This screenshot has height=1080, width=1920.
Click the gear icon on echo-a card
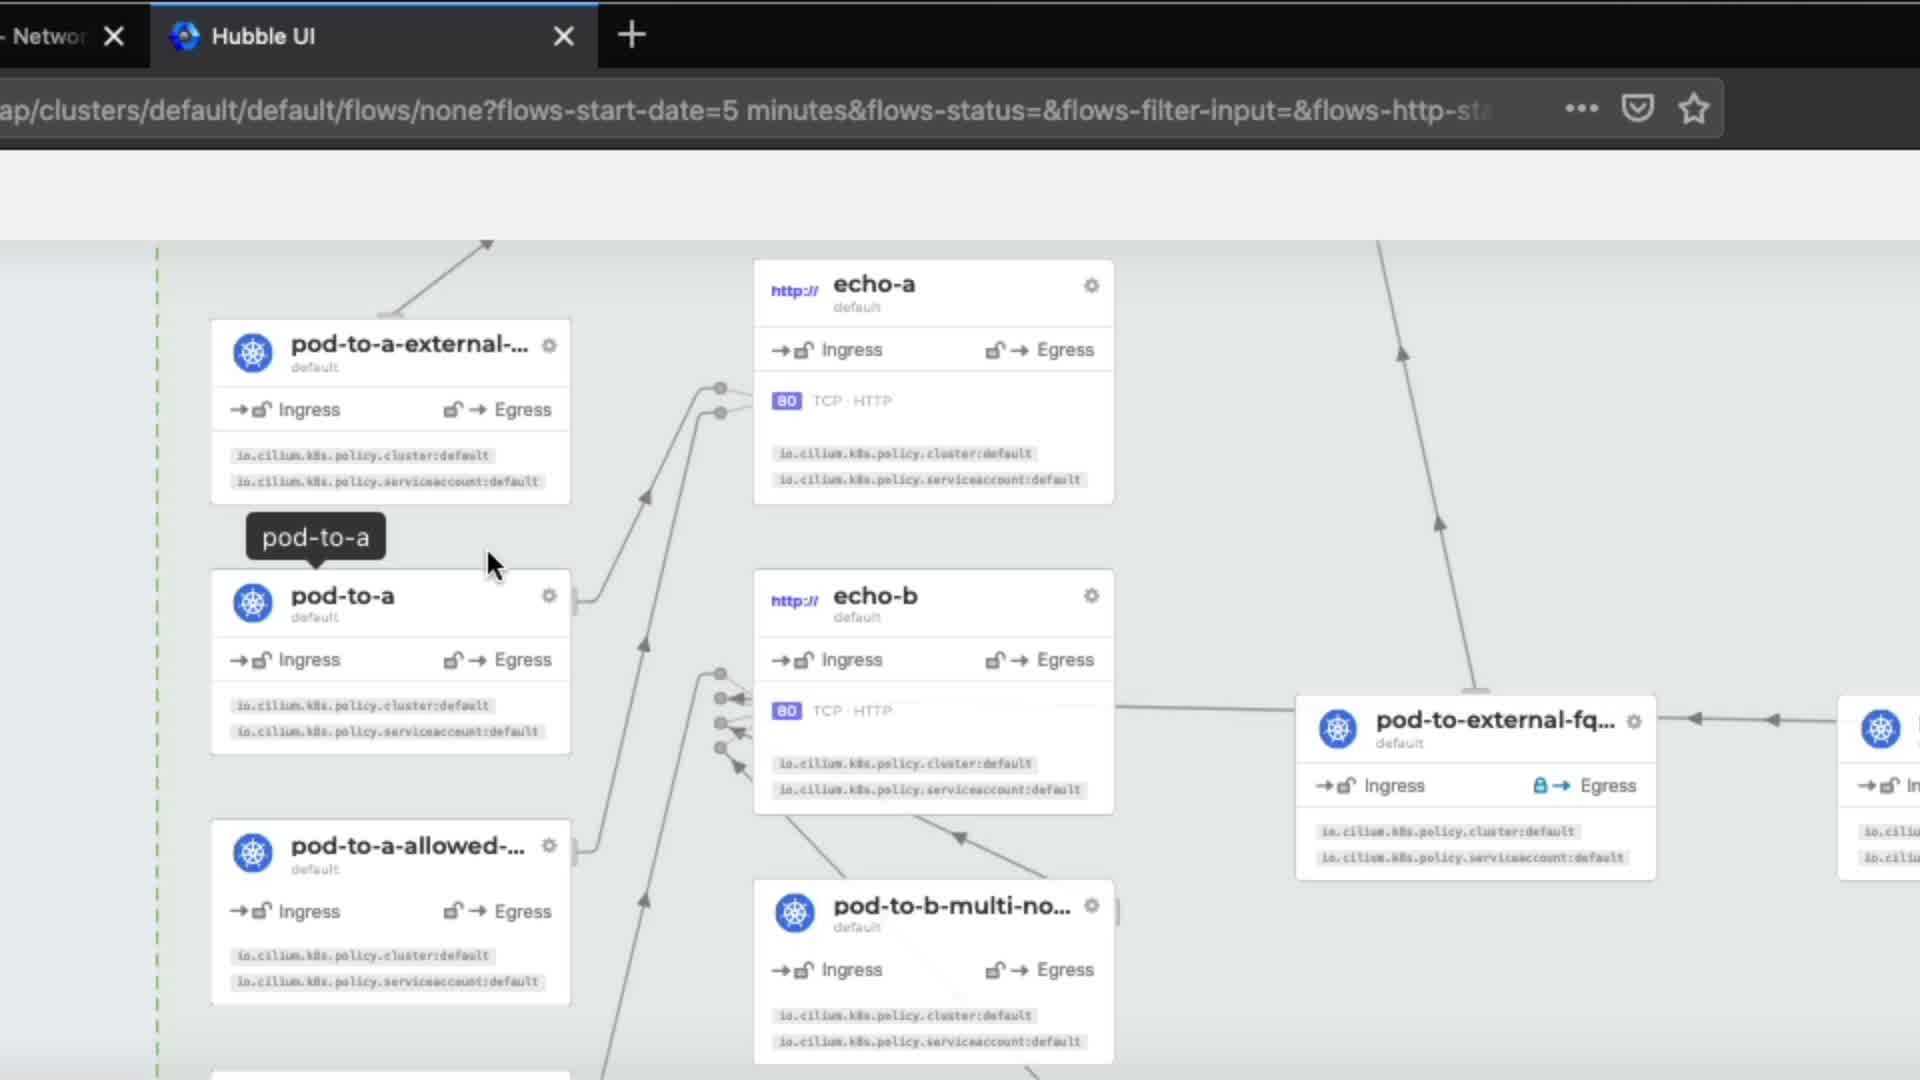pyautogui.click(x=1091, y=286)
